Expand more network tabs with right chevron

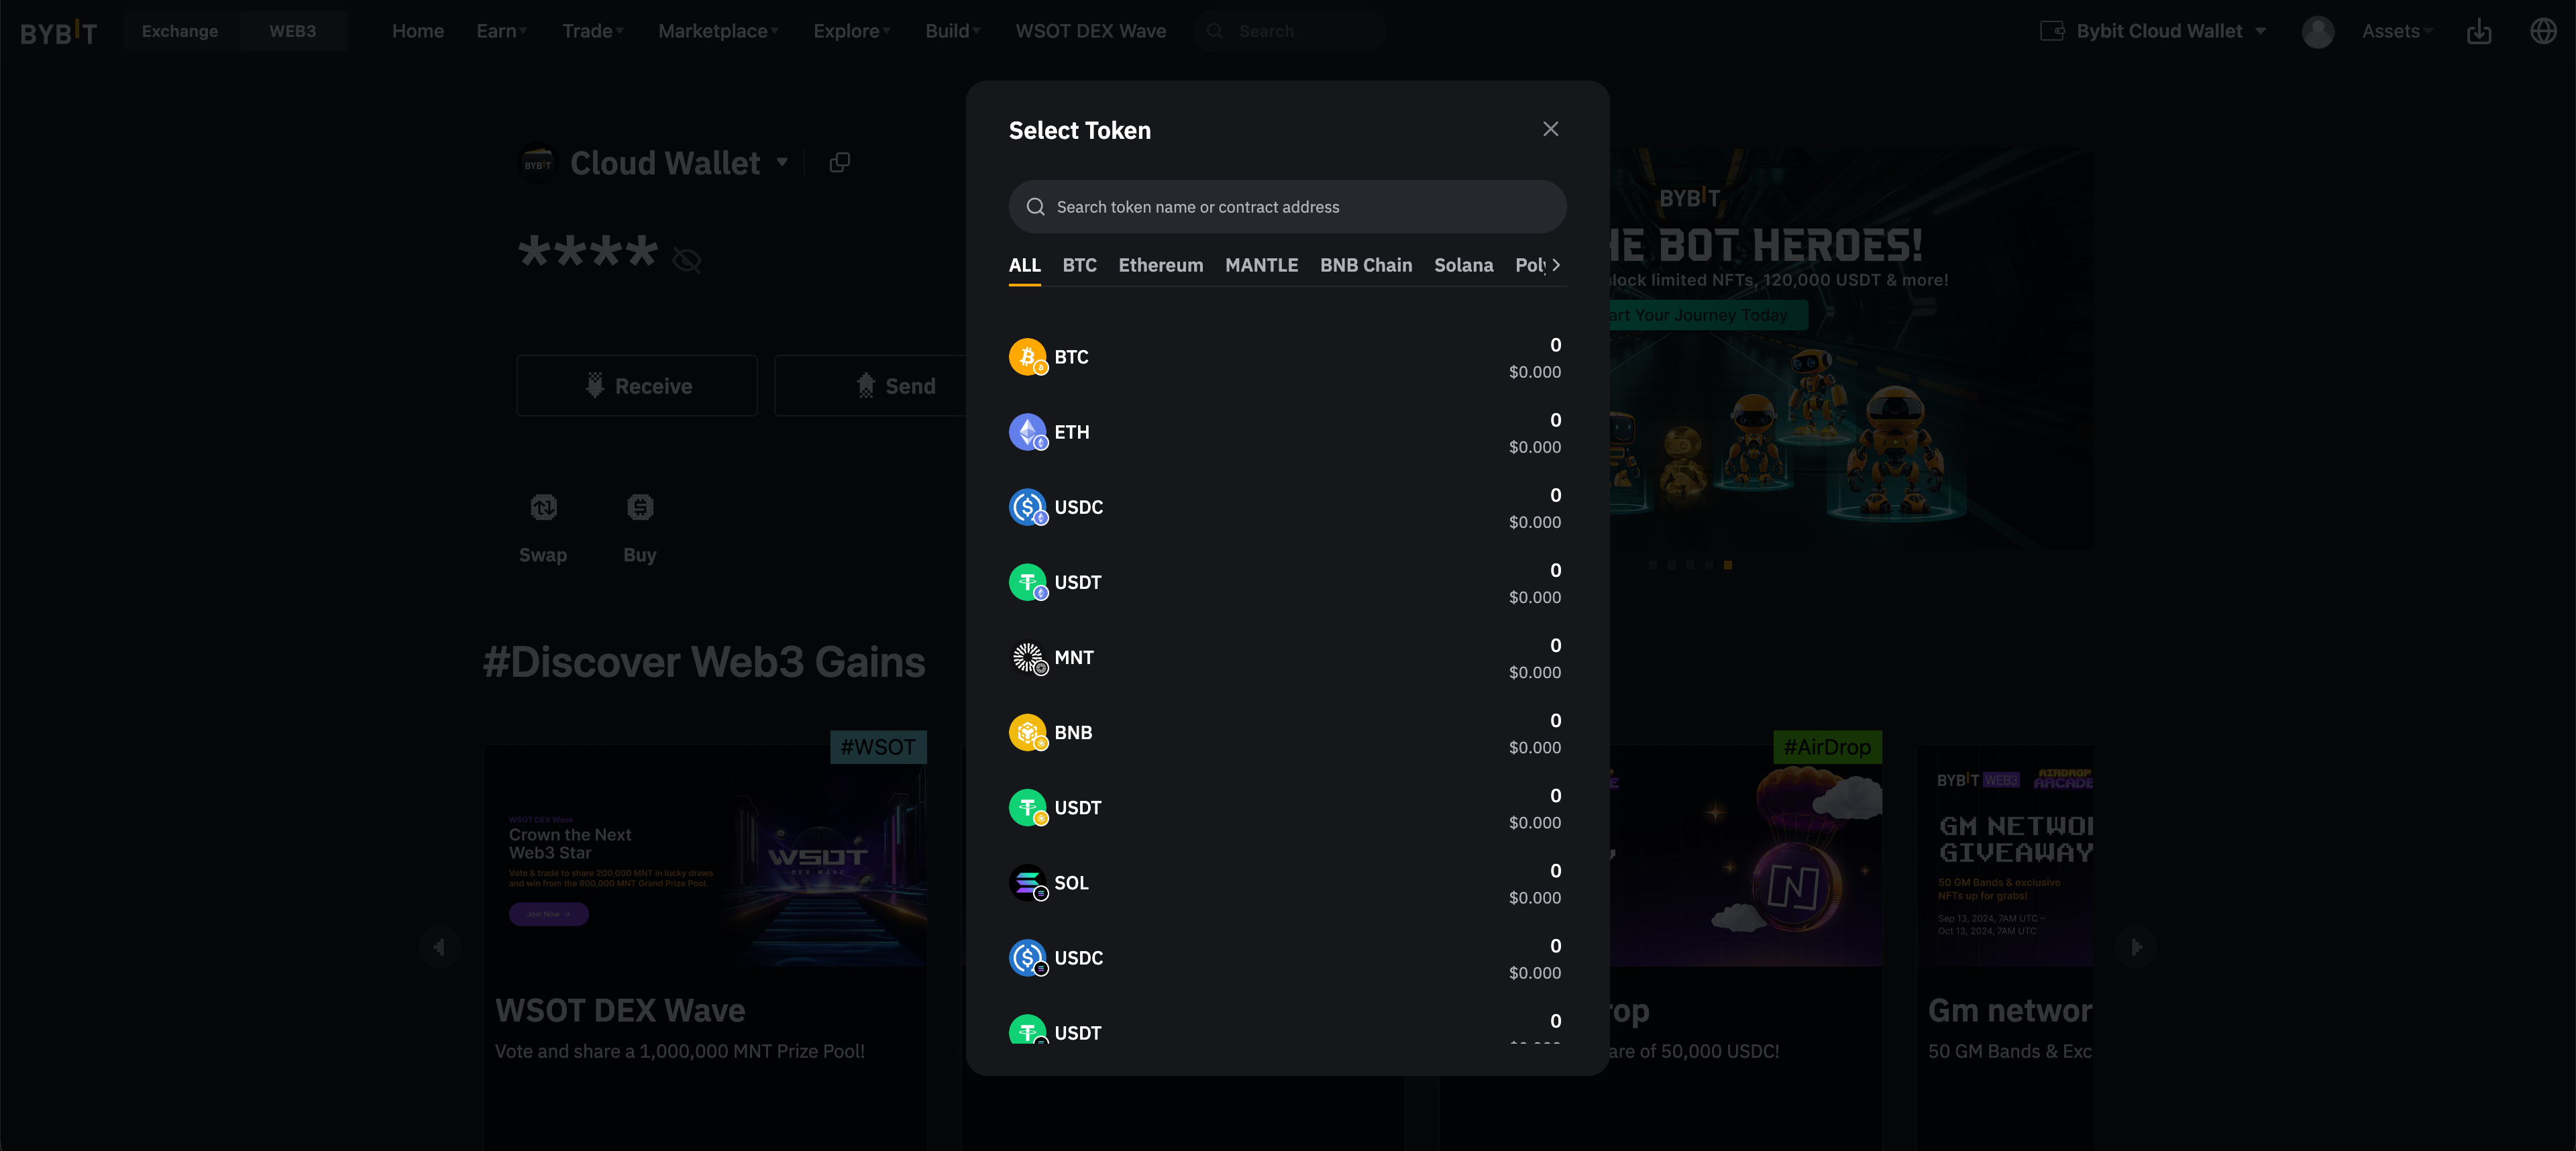point(1556,265)
